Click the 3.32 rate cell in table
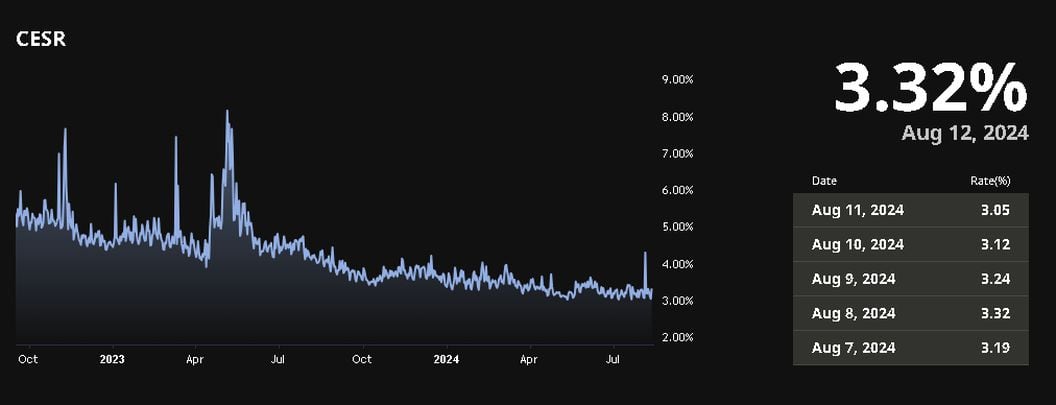 click(995, 313)
